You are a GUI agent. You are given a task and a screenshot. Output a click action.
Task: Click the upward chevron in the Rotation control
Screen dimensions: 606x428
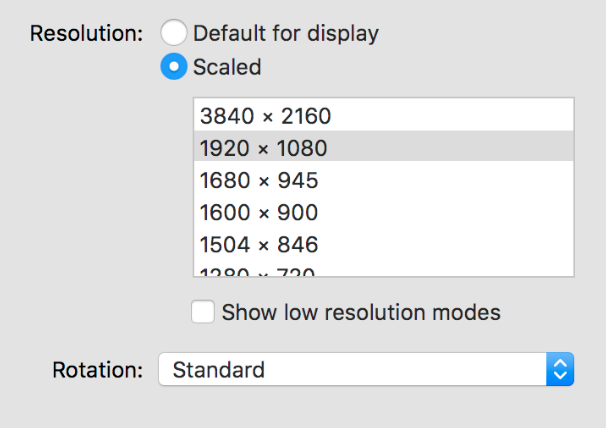point(560,363)
